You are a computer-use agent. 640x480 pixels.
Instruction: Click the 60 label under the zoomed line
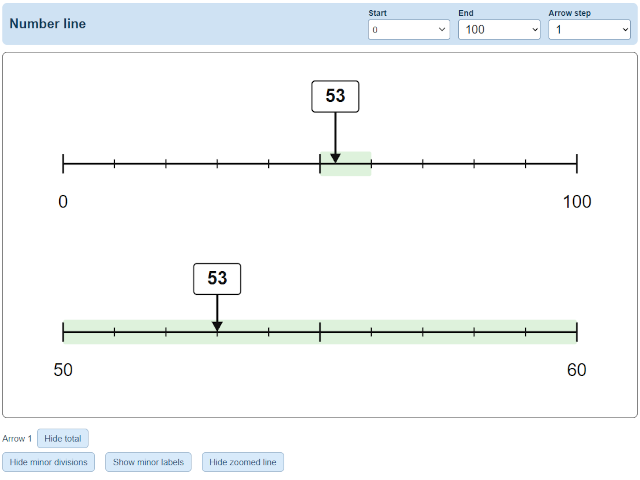(x=577, y=370)
